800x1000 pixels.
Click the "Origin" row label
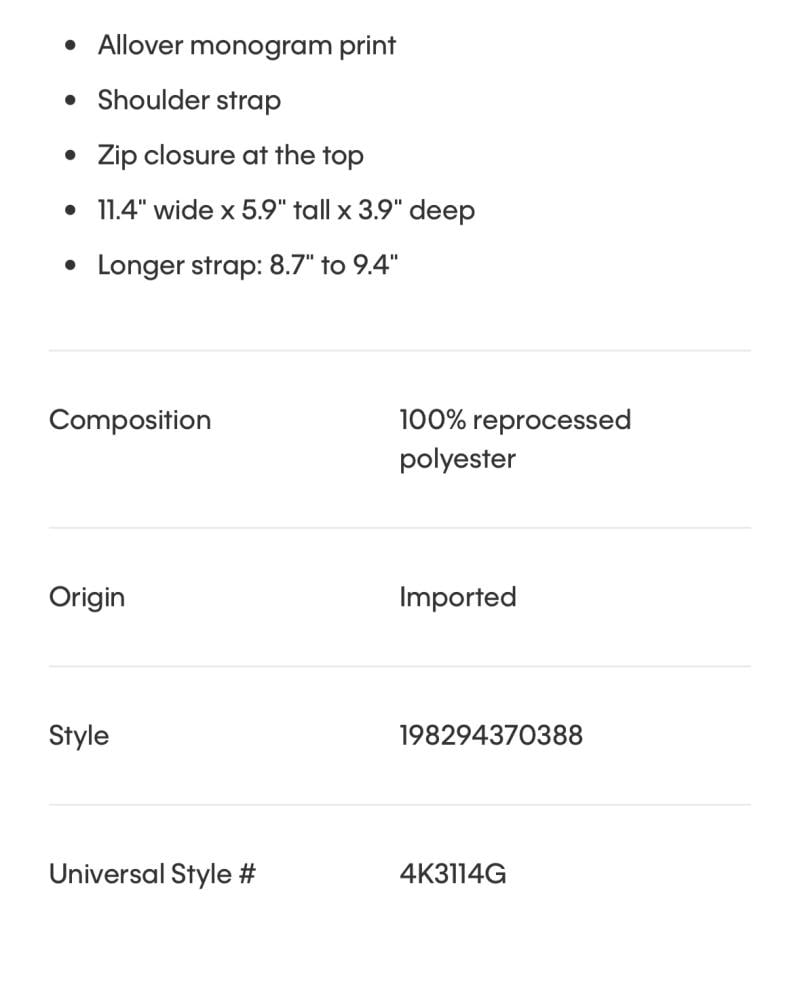(x=87, y=597)
